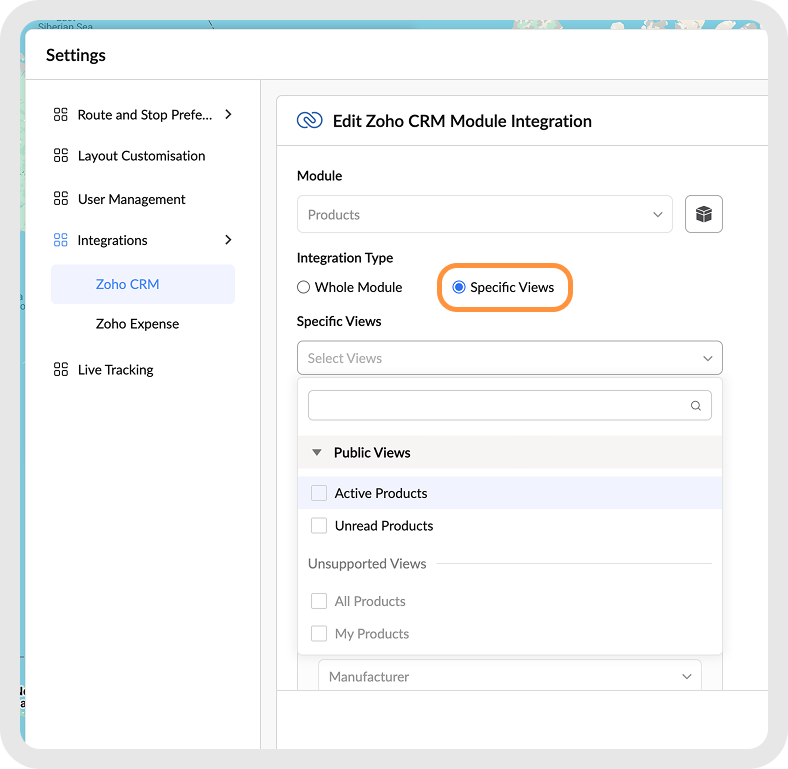Viewport: 788px width, 769px height.
Task: Tick the Unread Products checkbox
Action: [x=319, y=526]
